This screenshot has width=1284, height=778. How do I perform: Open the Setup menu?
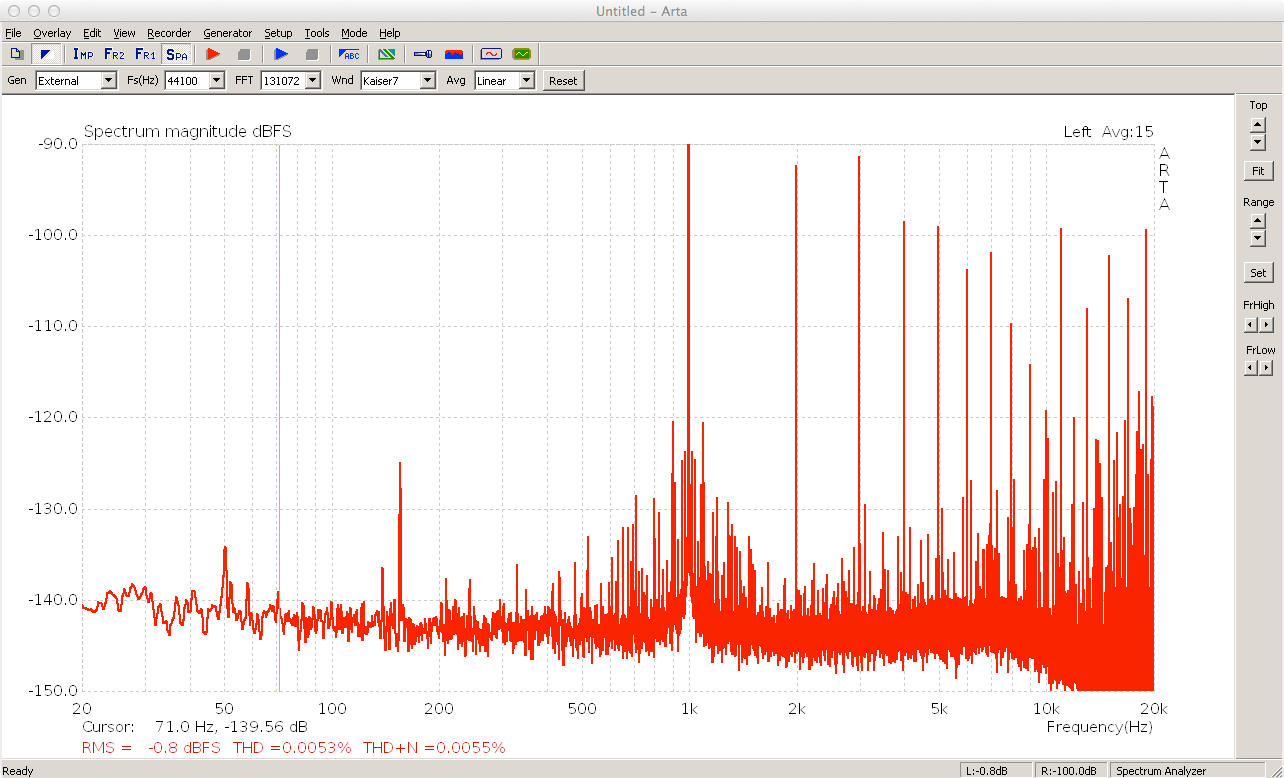[x=278, y=33]
